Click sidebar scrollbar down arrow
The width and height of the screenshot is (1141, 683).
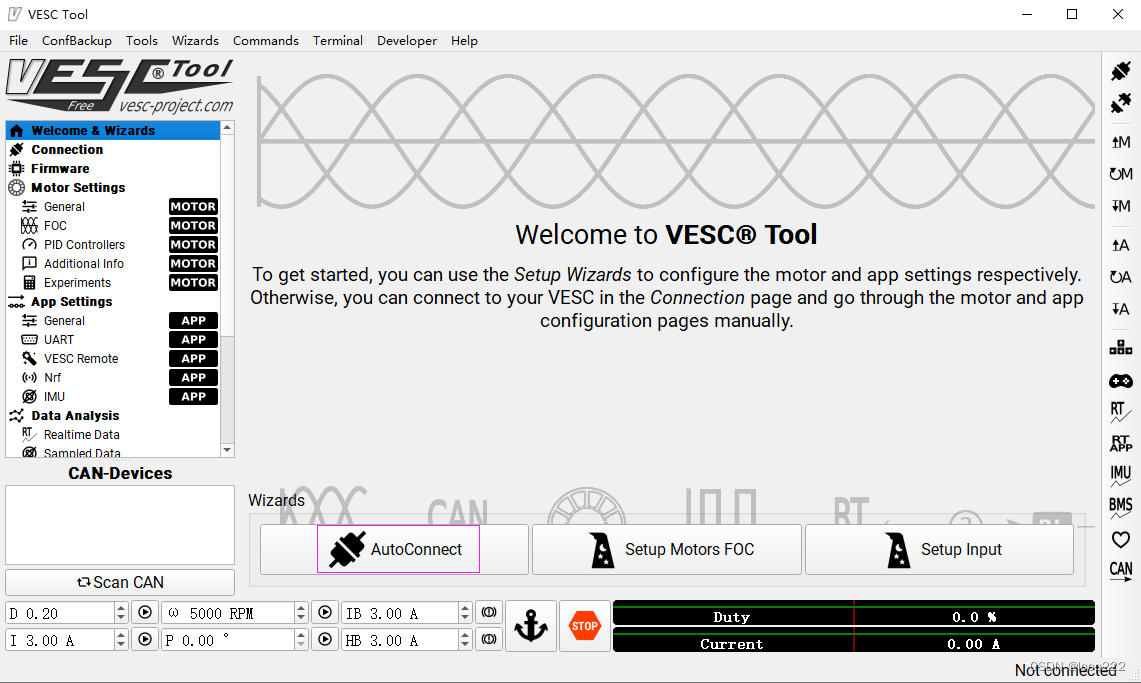tap(227, 450)
